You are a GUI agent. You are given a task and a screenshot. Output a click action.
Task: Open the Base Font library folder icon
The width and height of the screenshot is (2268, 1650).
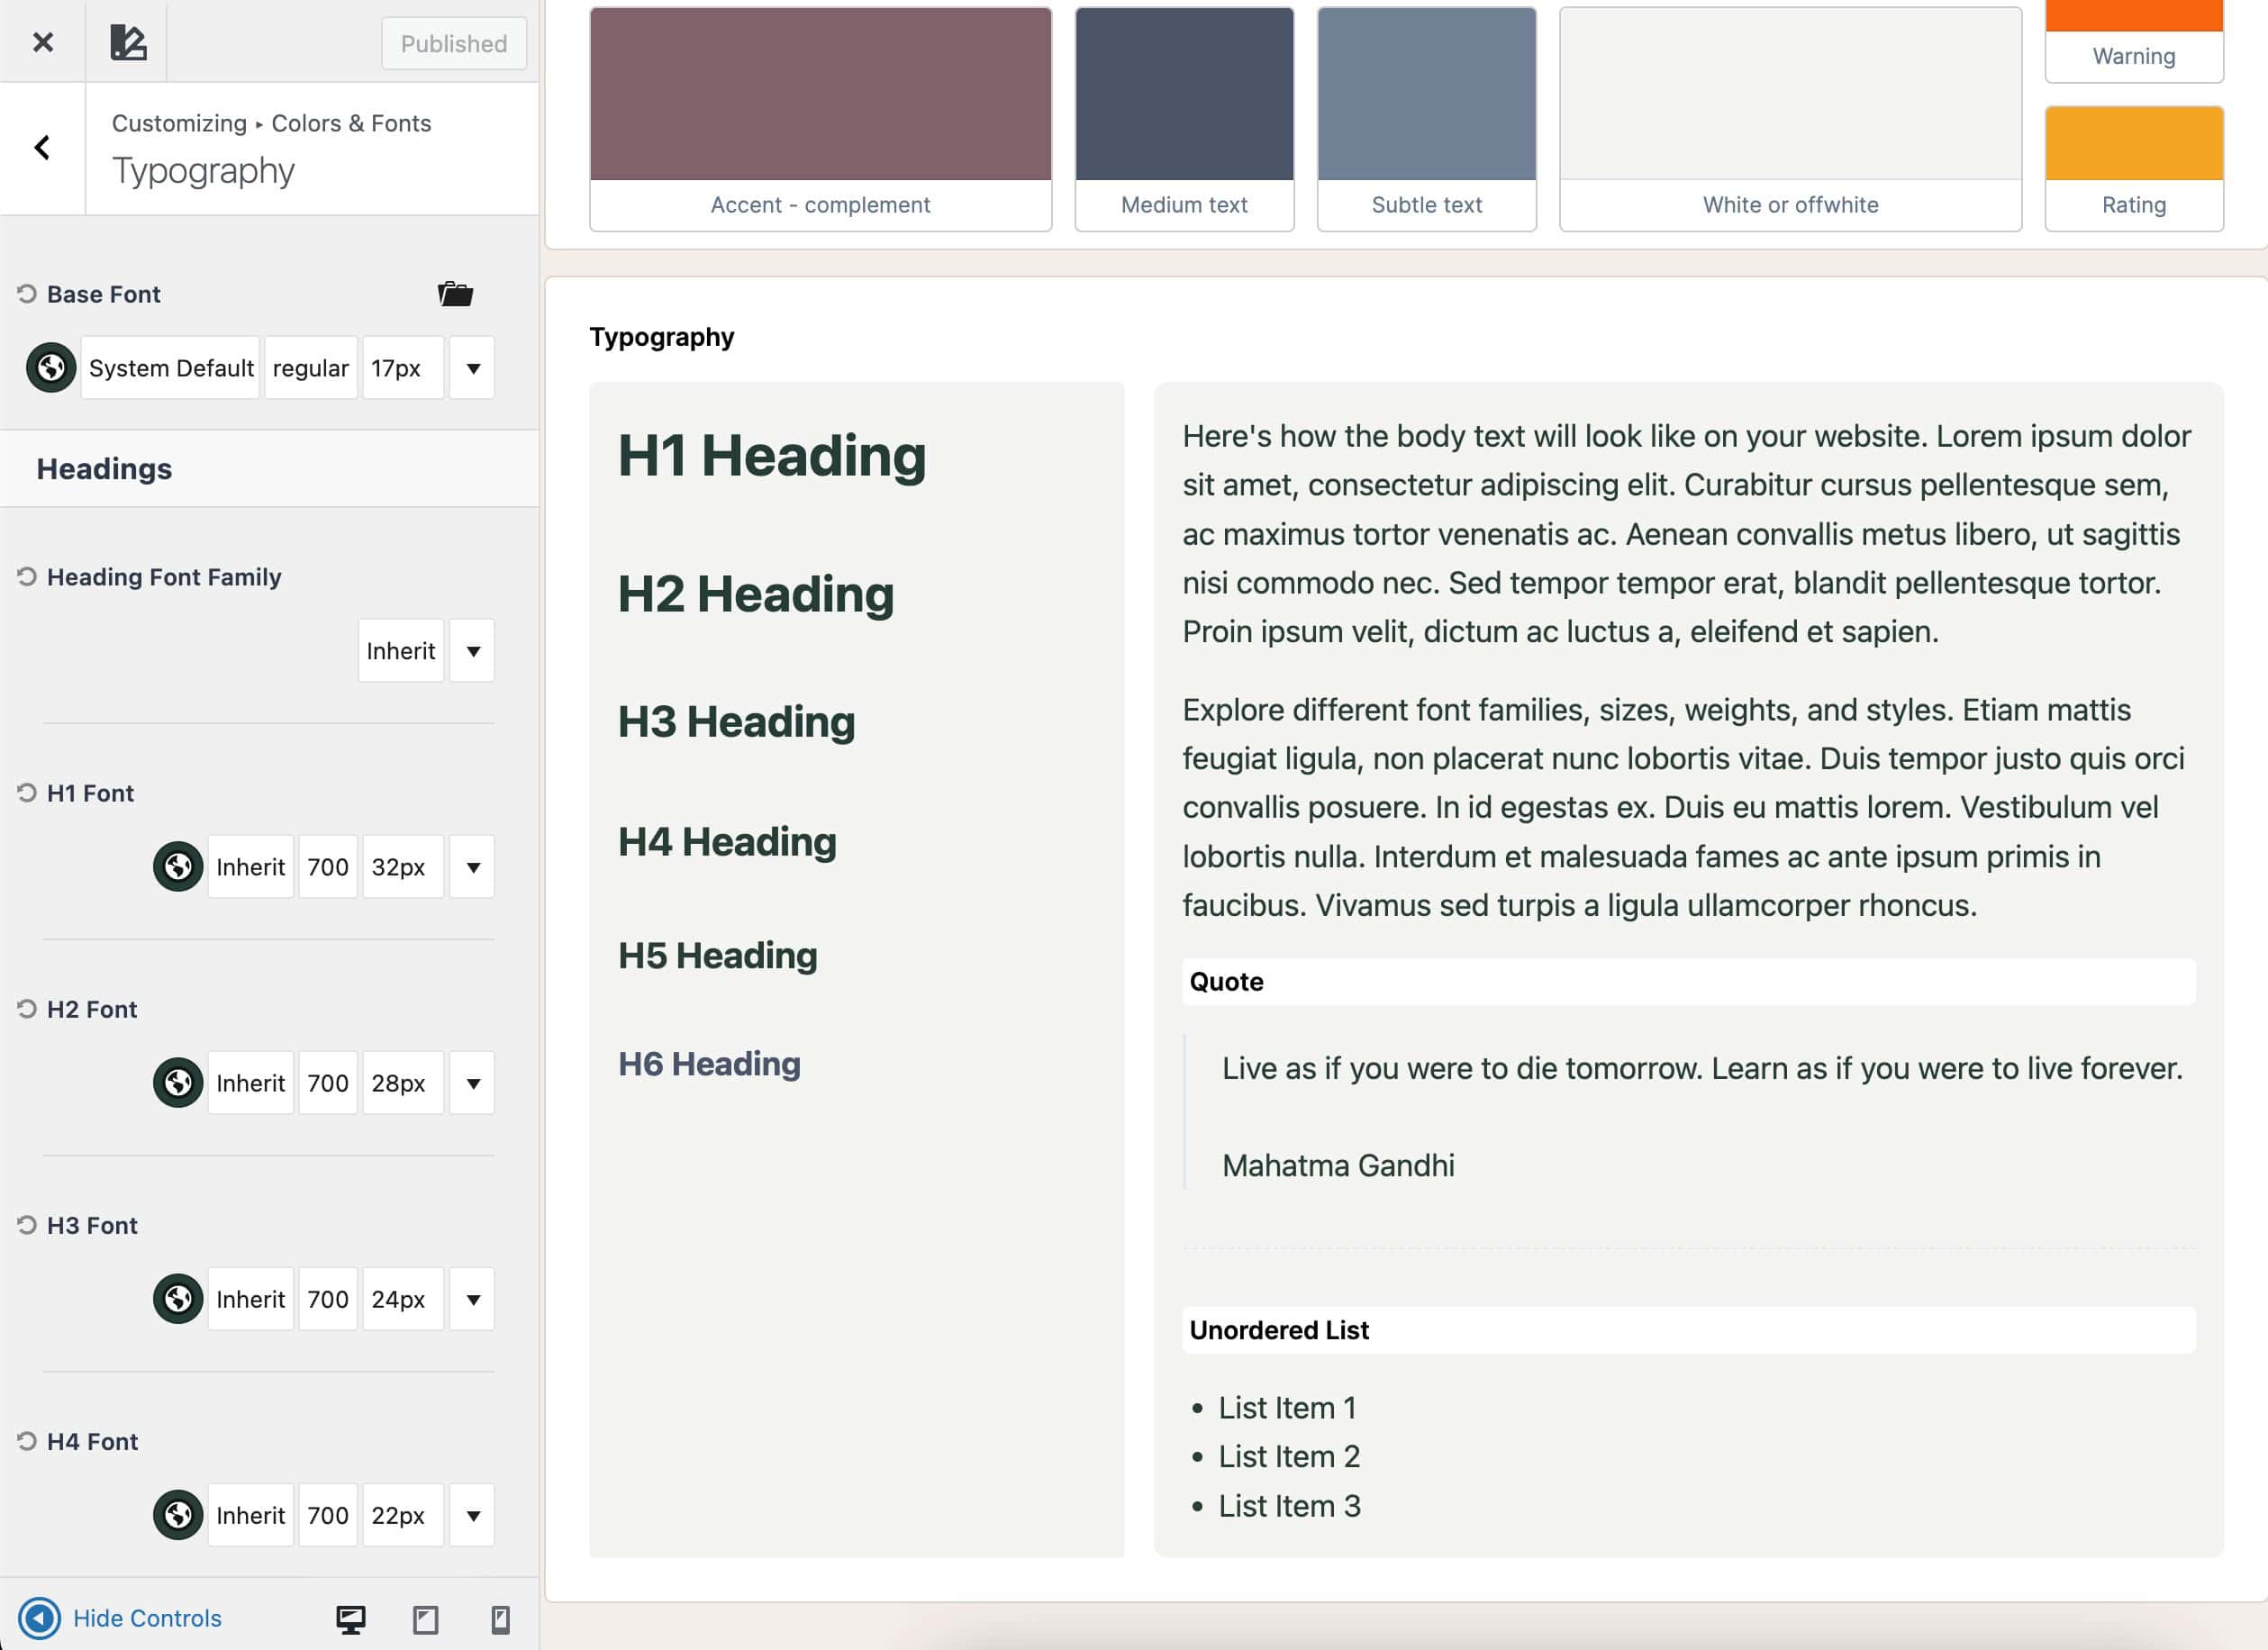[457, 293]
